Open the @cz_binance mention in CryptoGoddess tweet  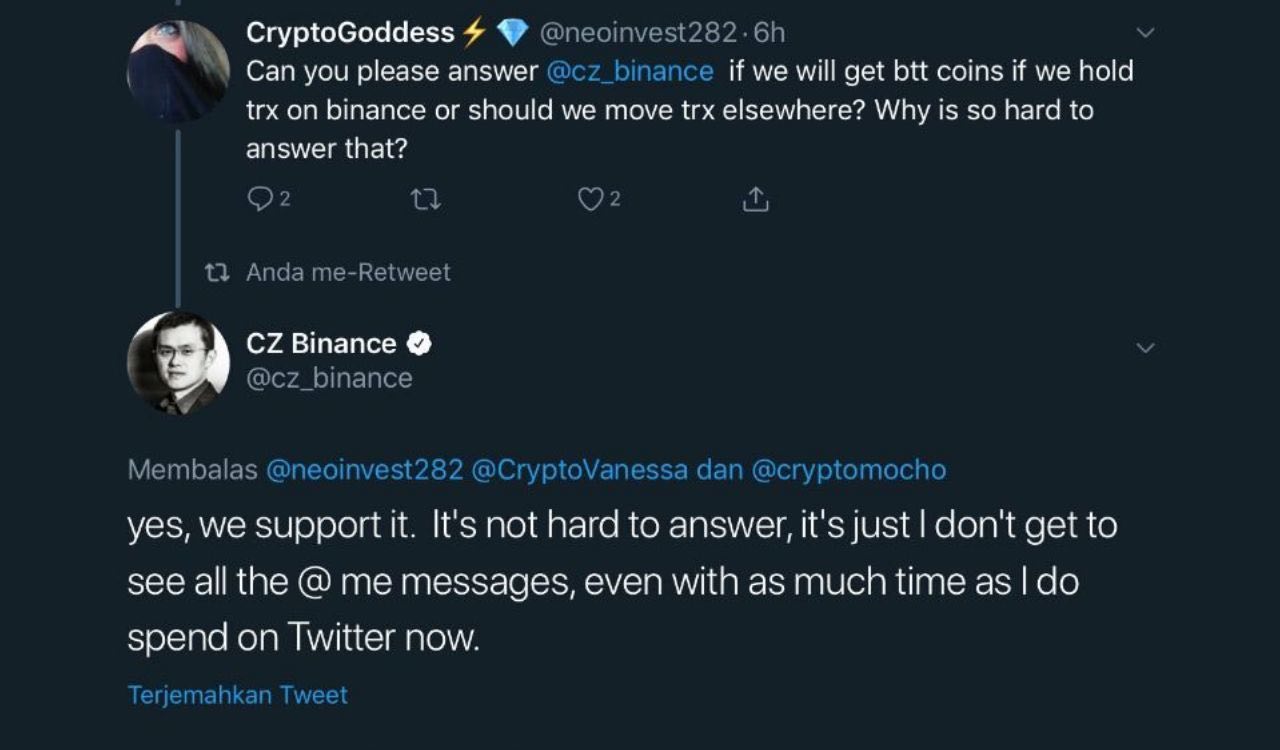coord(630,72)
